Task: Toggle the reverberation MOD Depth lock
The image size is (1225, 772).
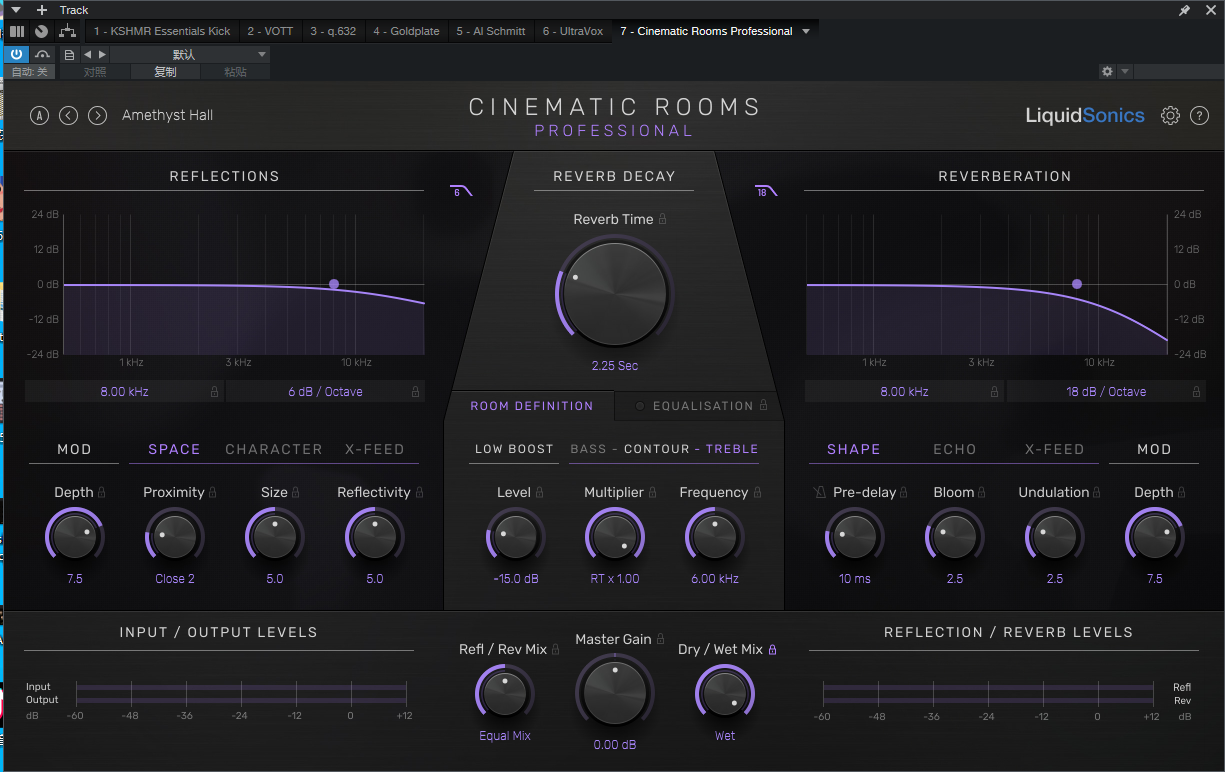Action: (1181, 492)
